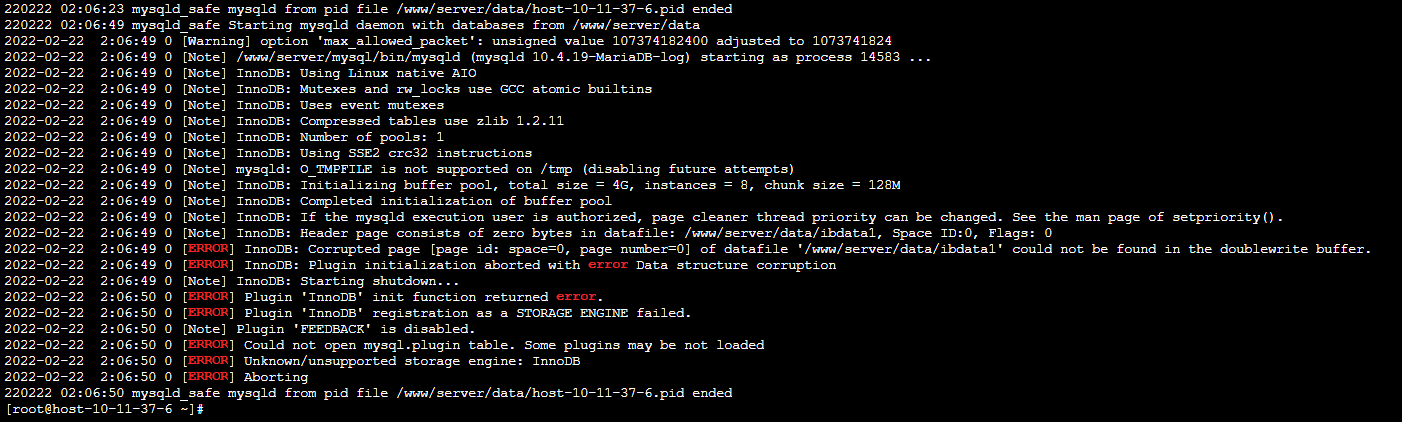1402x422 pixels.
Task: Click 'registration as a STORAGE ENGINE failed' line
Action: click(468, 313)
